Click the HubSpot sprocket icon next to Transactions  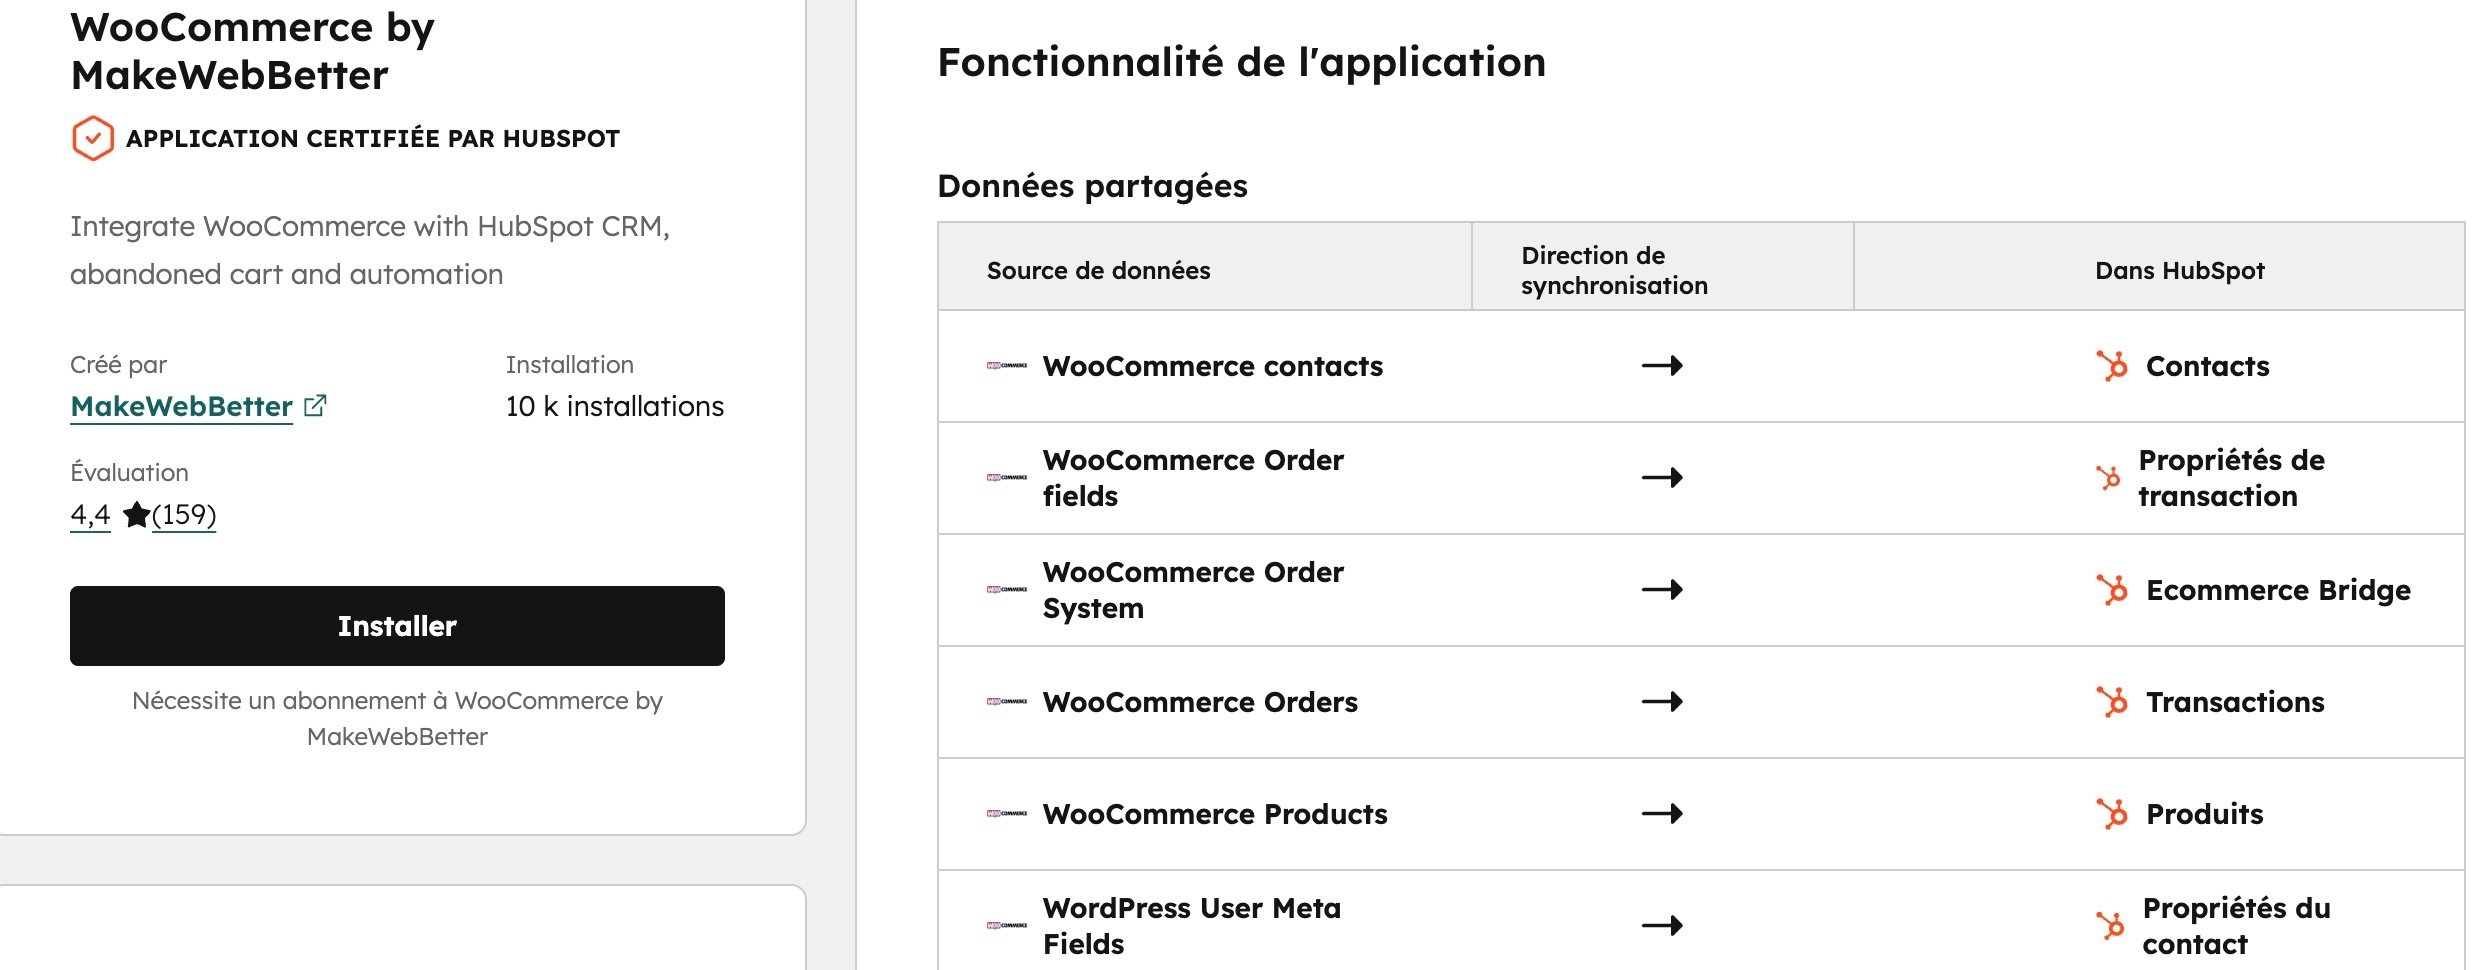(2111, 702)
